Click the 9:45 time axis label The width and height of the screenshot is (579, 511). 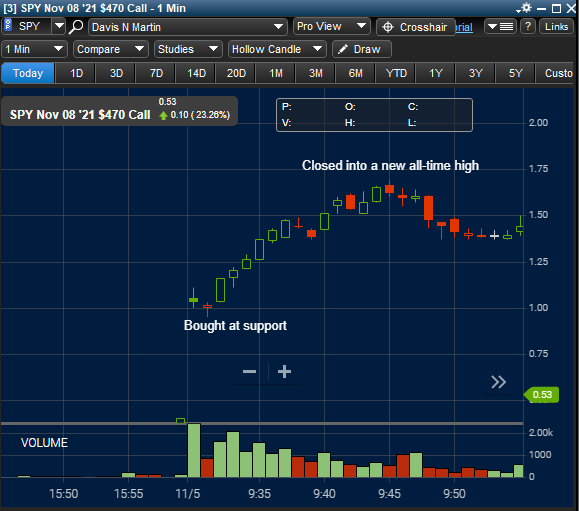(389, 494)
